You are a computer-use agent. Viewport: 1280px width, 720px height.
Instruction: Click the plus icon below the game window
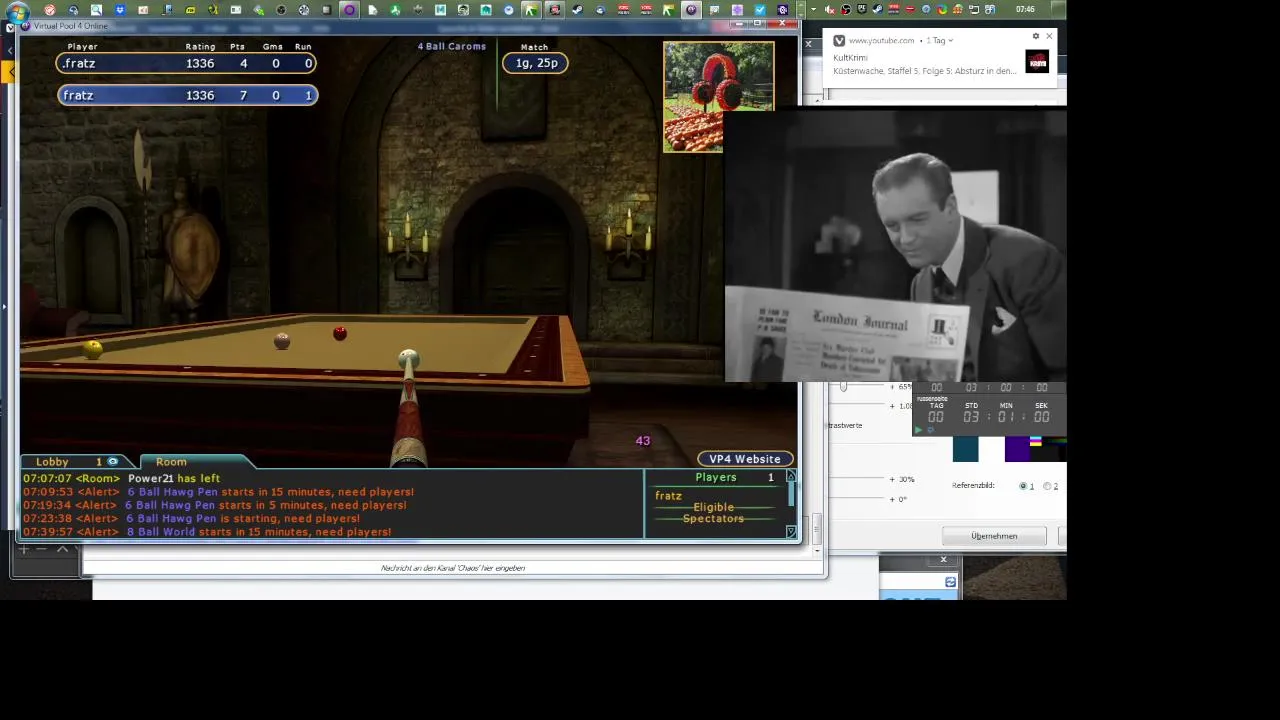click(23, 549)
